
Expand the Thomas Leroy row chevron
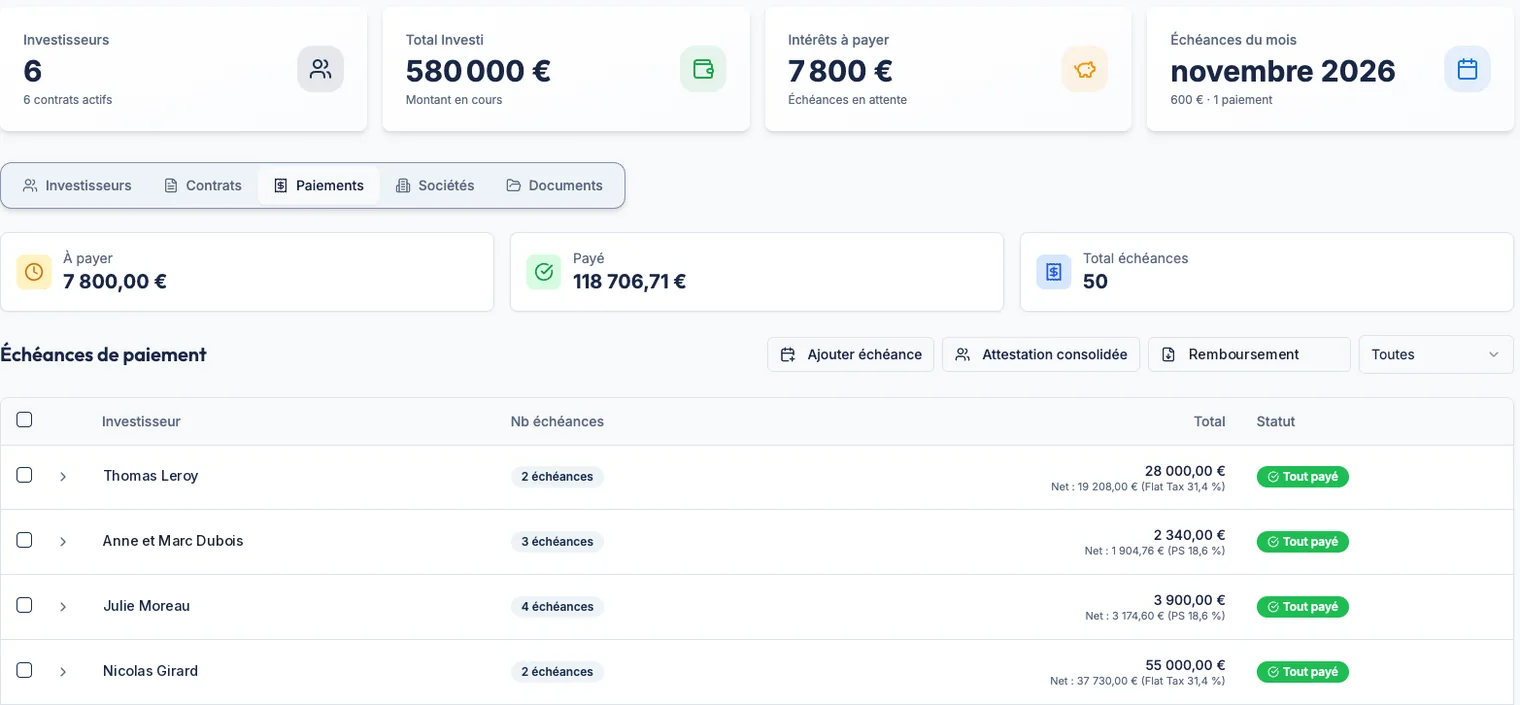[63, 477]
